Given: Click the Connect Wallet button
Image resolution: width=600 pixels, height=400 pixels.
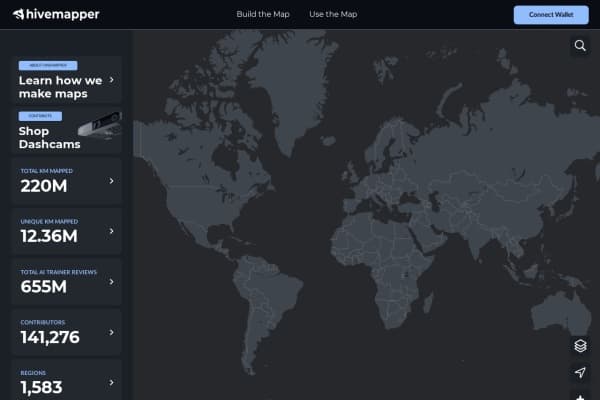Looking at the screenshot, I should pos(551,15).
